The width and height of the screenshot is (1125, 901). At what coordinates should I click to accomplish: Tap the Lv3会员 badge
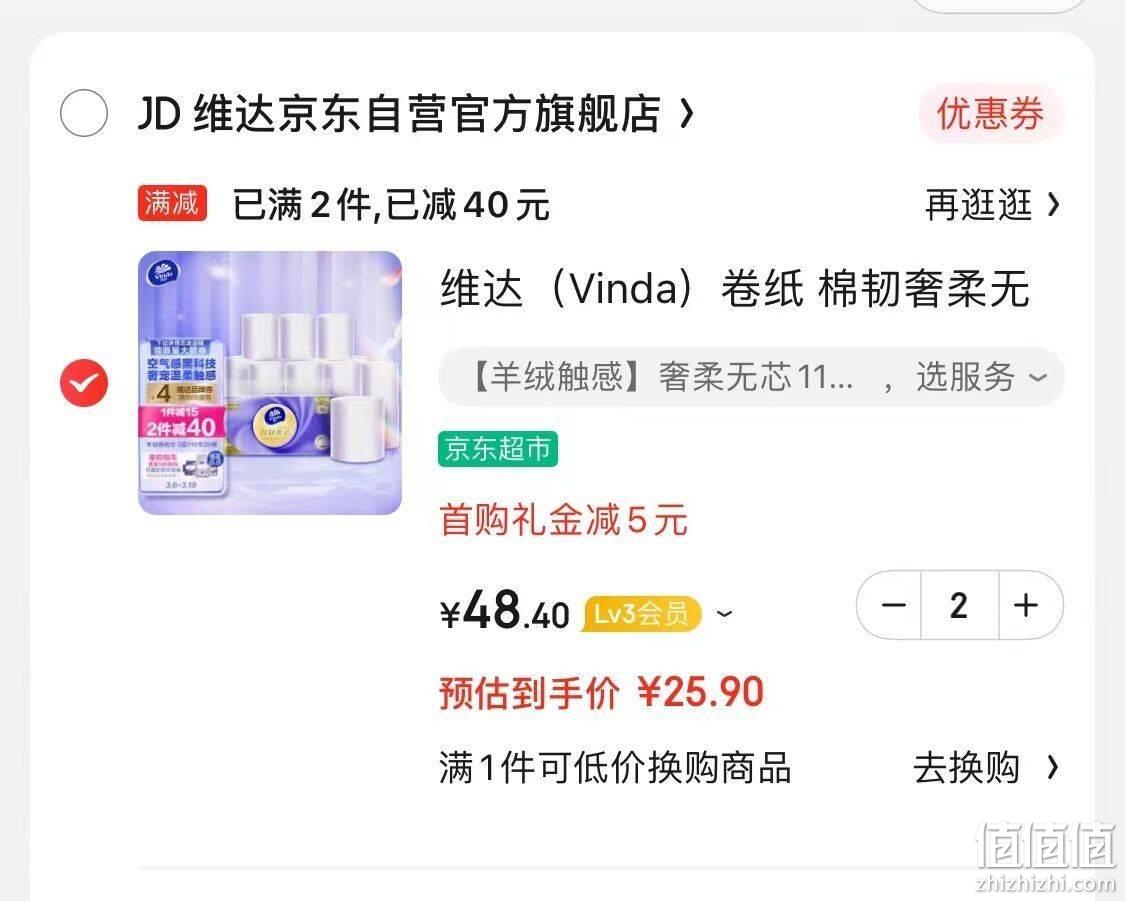click(641, 614)
